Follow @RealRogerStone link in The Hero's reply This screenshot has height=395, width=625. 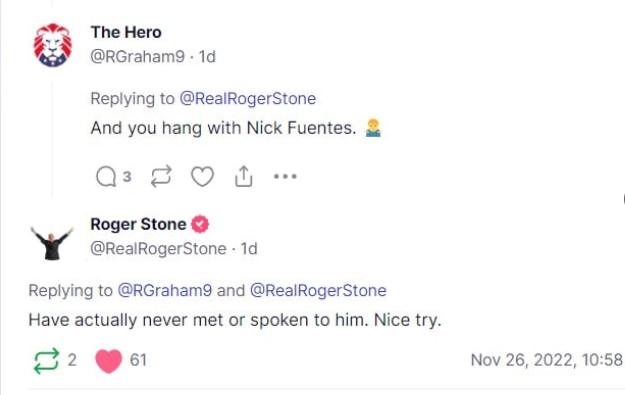[x=248, y=98]
